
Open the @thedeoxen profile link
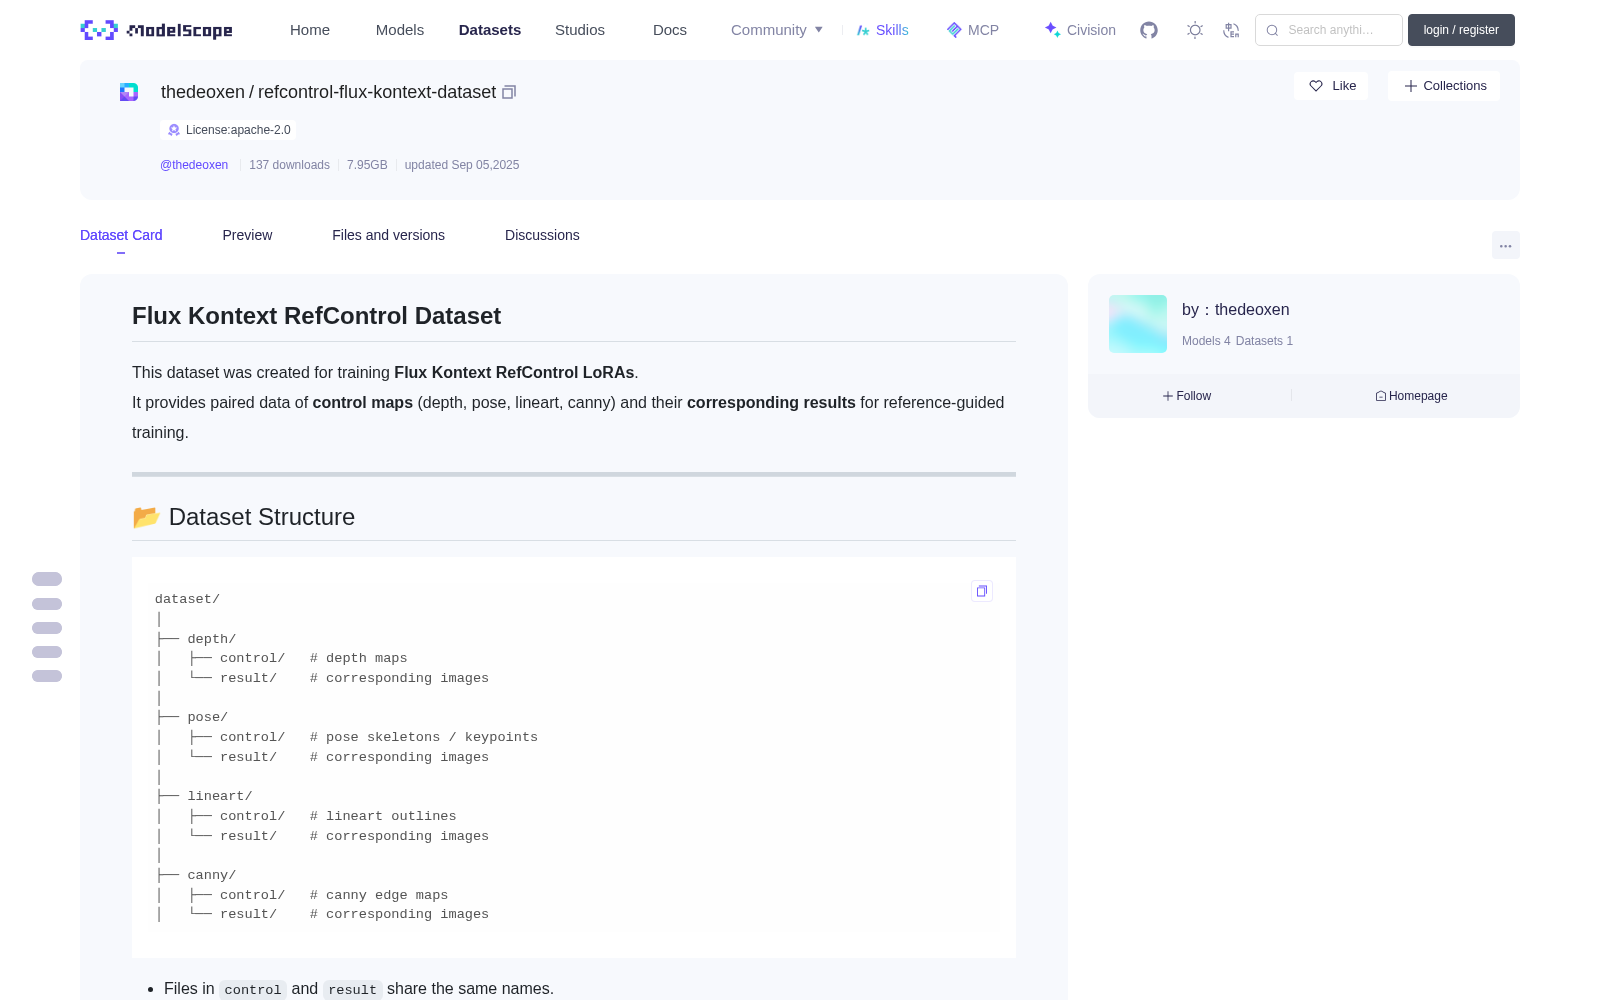(194, 165)
